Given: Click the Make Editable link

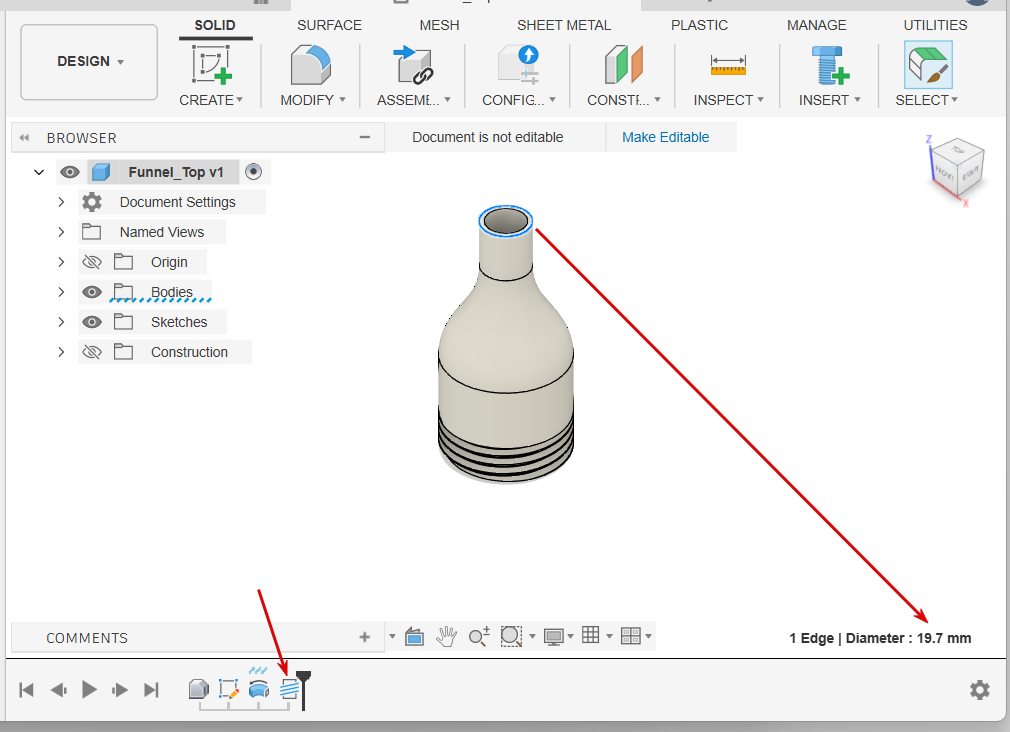Looking at the screenshot, I should point(665,137).
